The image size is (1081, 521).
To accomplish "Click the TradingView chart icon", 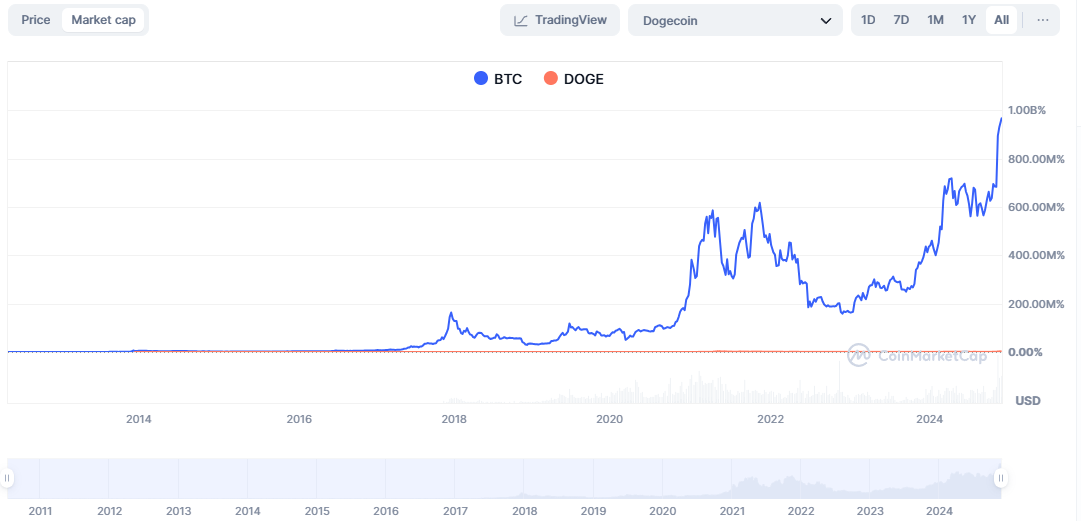I will 521,20.
